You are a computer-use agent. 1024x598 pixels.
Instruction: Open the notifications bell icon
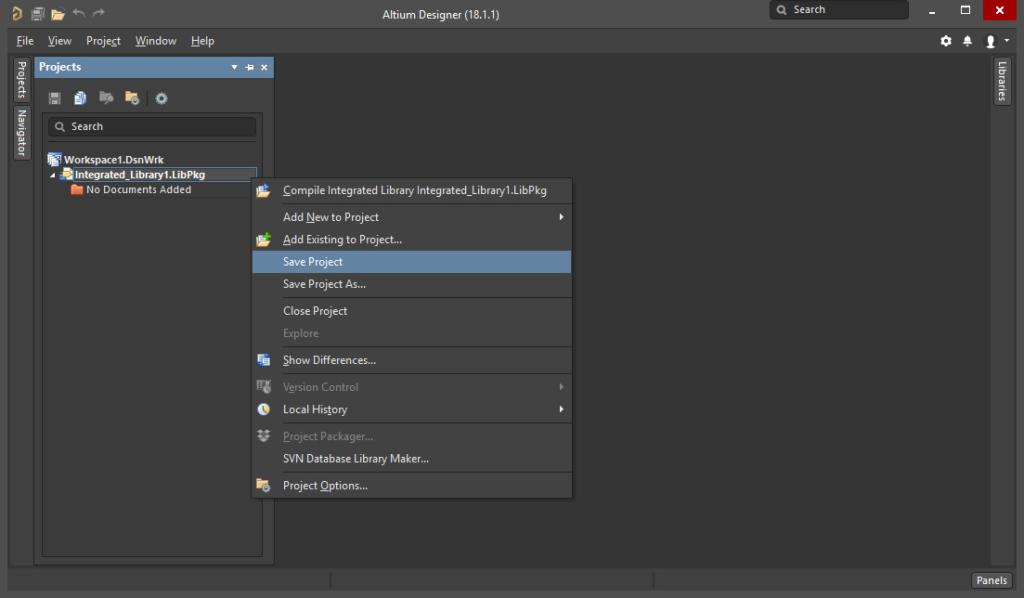click(x=968, y=41)
